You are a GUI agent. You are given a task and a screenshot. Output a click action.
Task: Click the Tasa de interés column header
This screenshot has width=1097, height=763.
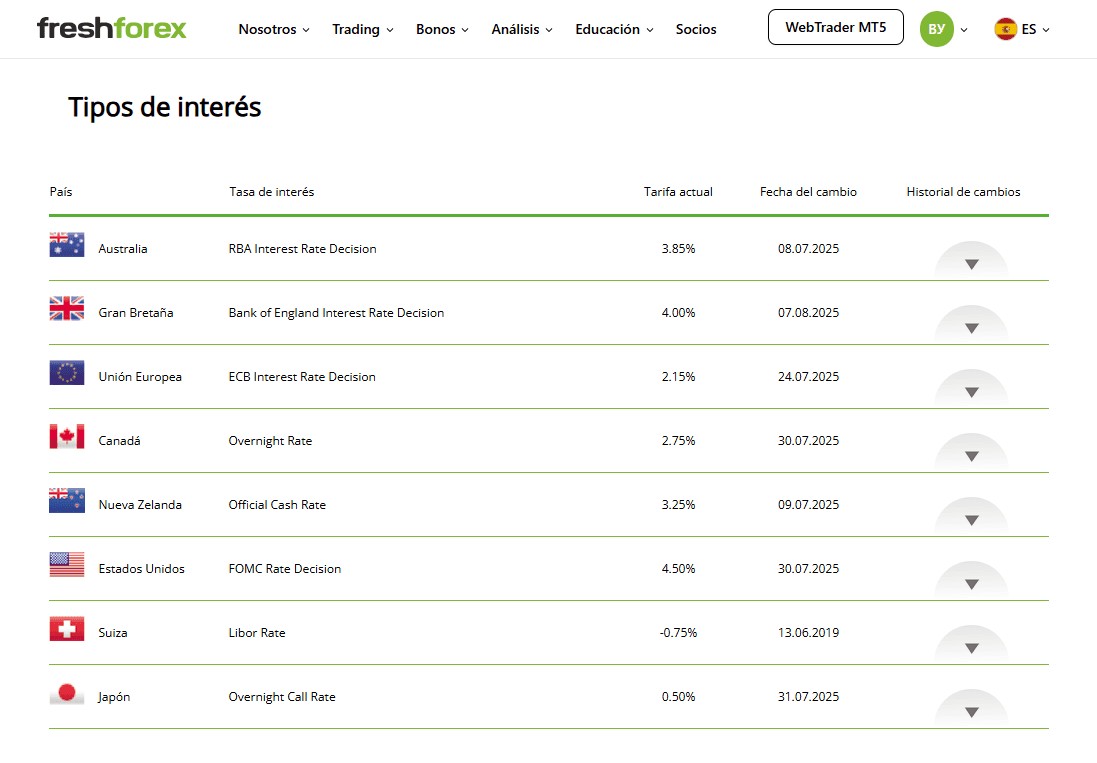pos(271,192)
